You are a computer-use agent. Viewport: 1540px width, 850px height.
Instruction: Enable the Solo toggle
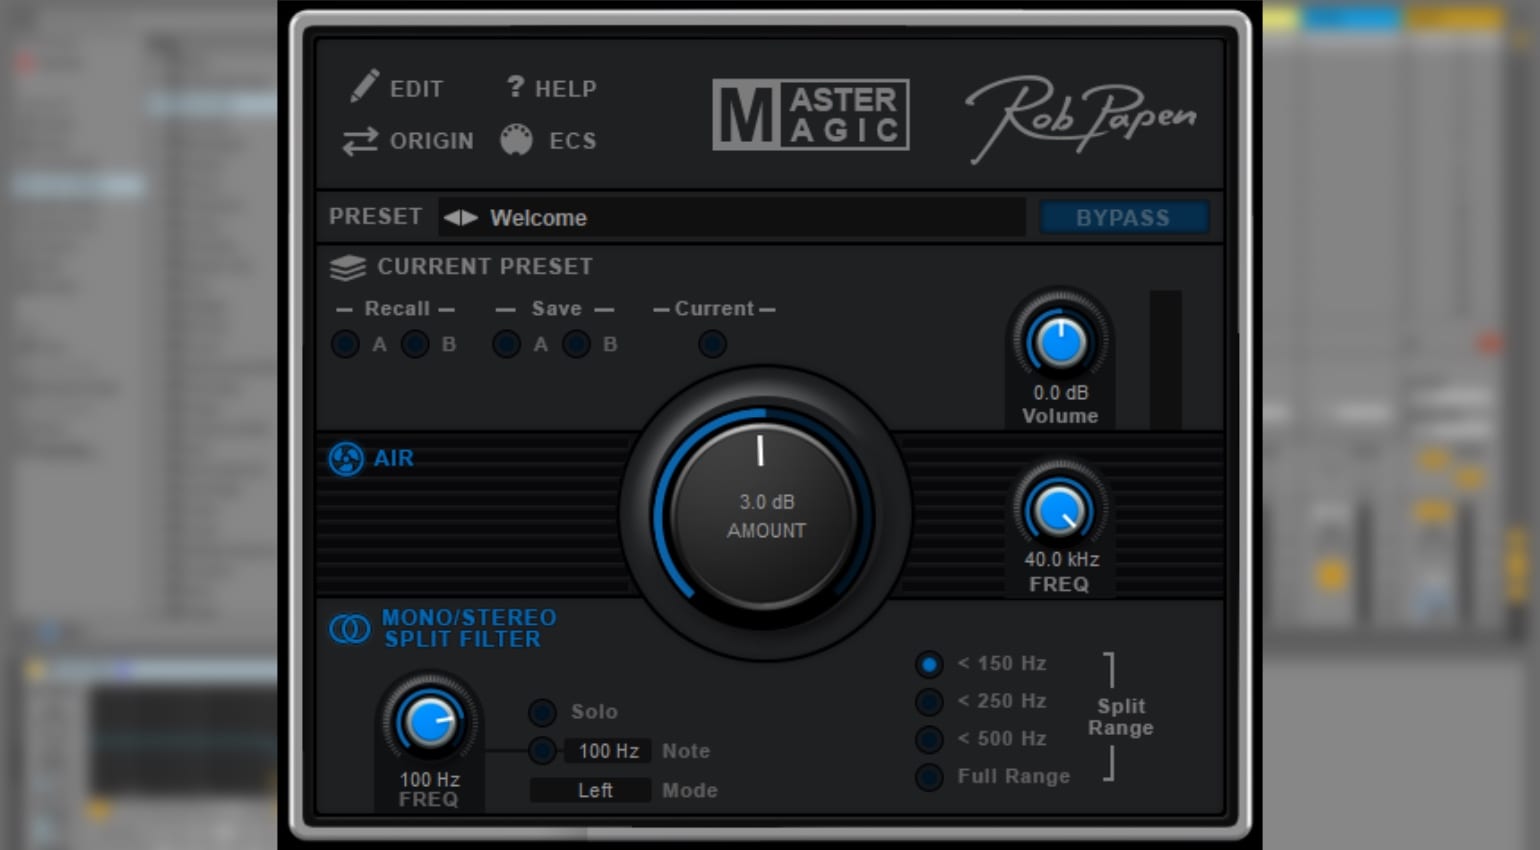click(x=542, y=712)
